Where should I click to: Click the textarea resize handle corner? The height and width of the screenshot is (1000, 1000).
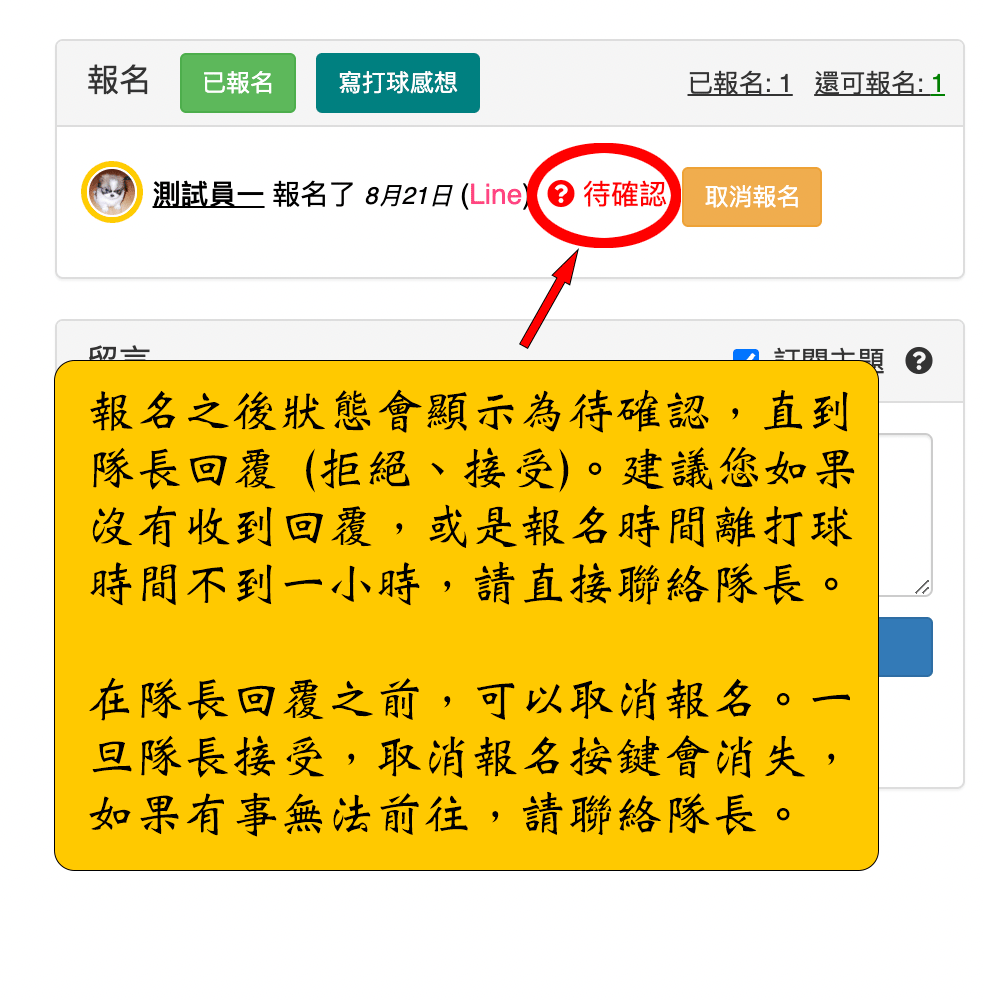[x=922, y=587]
